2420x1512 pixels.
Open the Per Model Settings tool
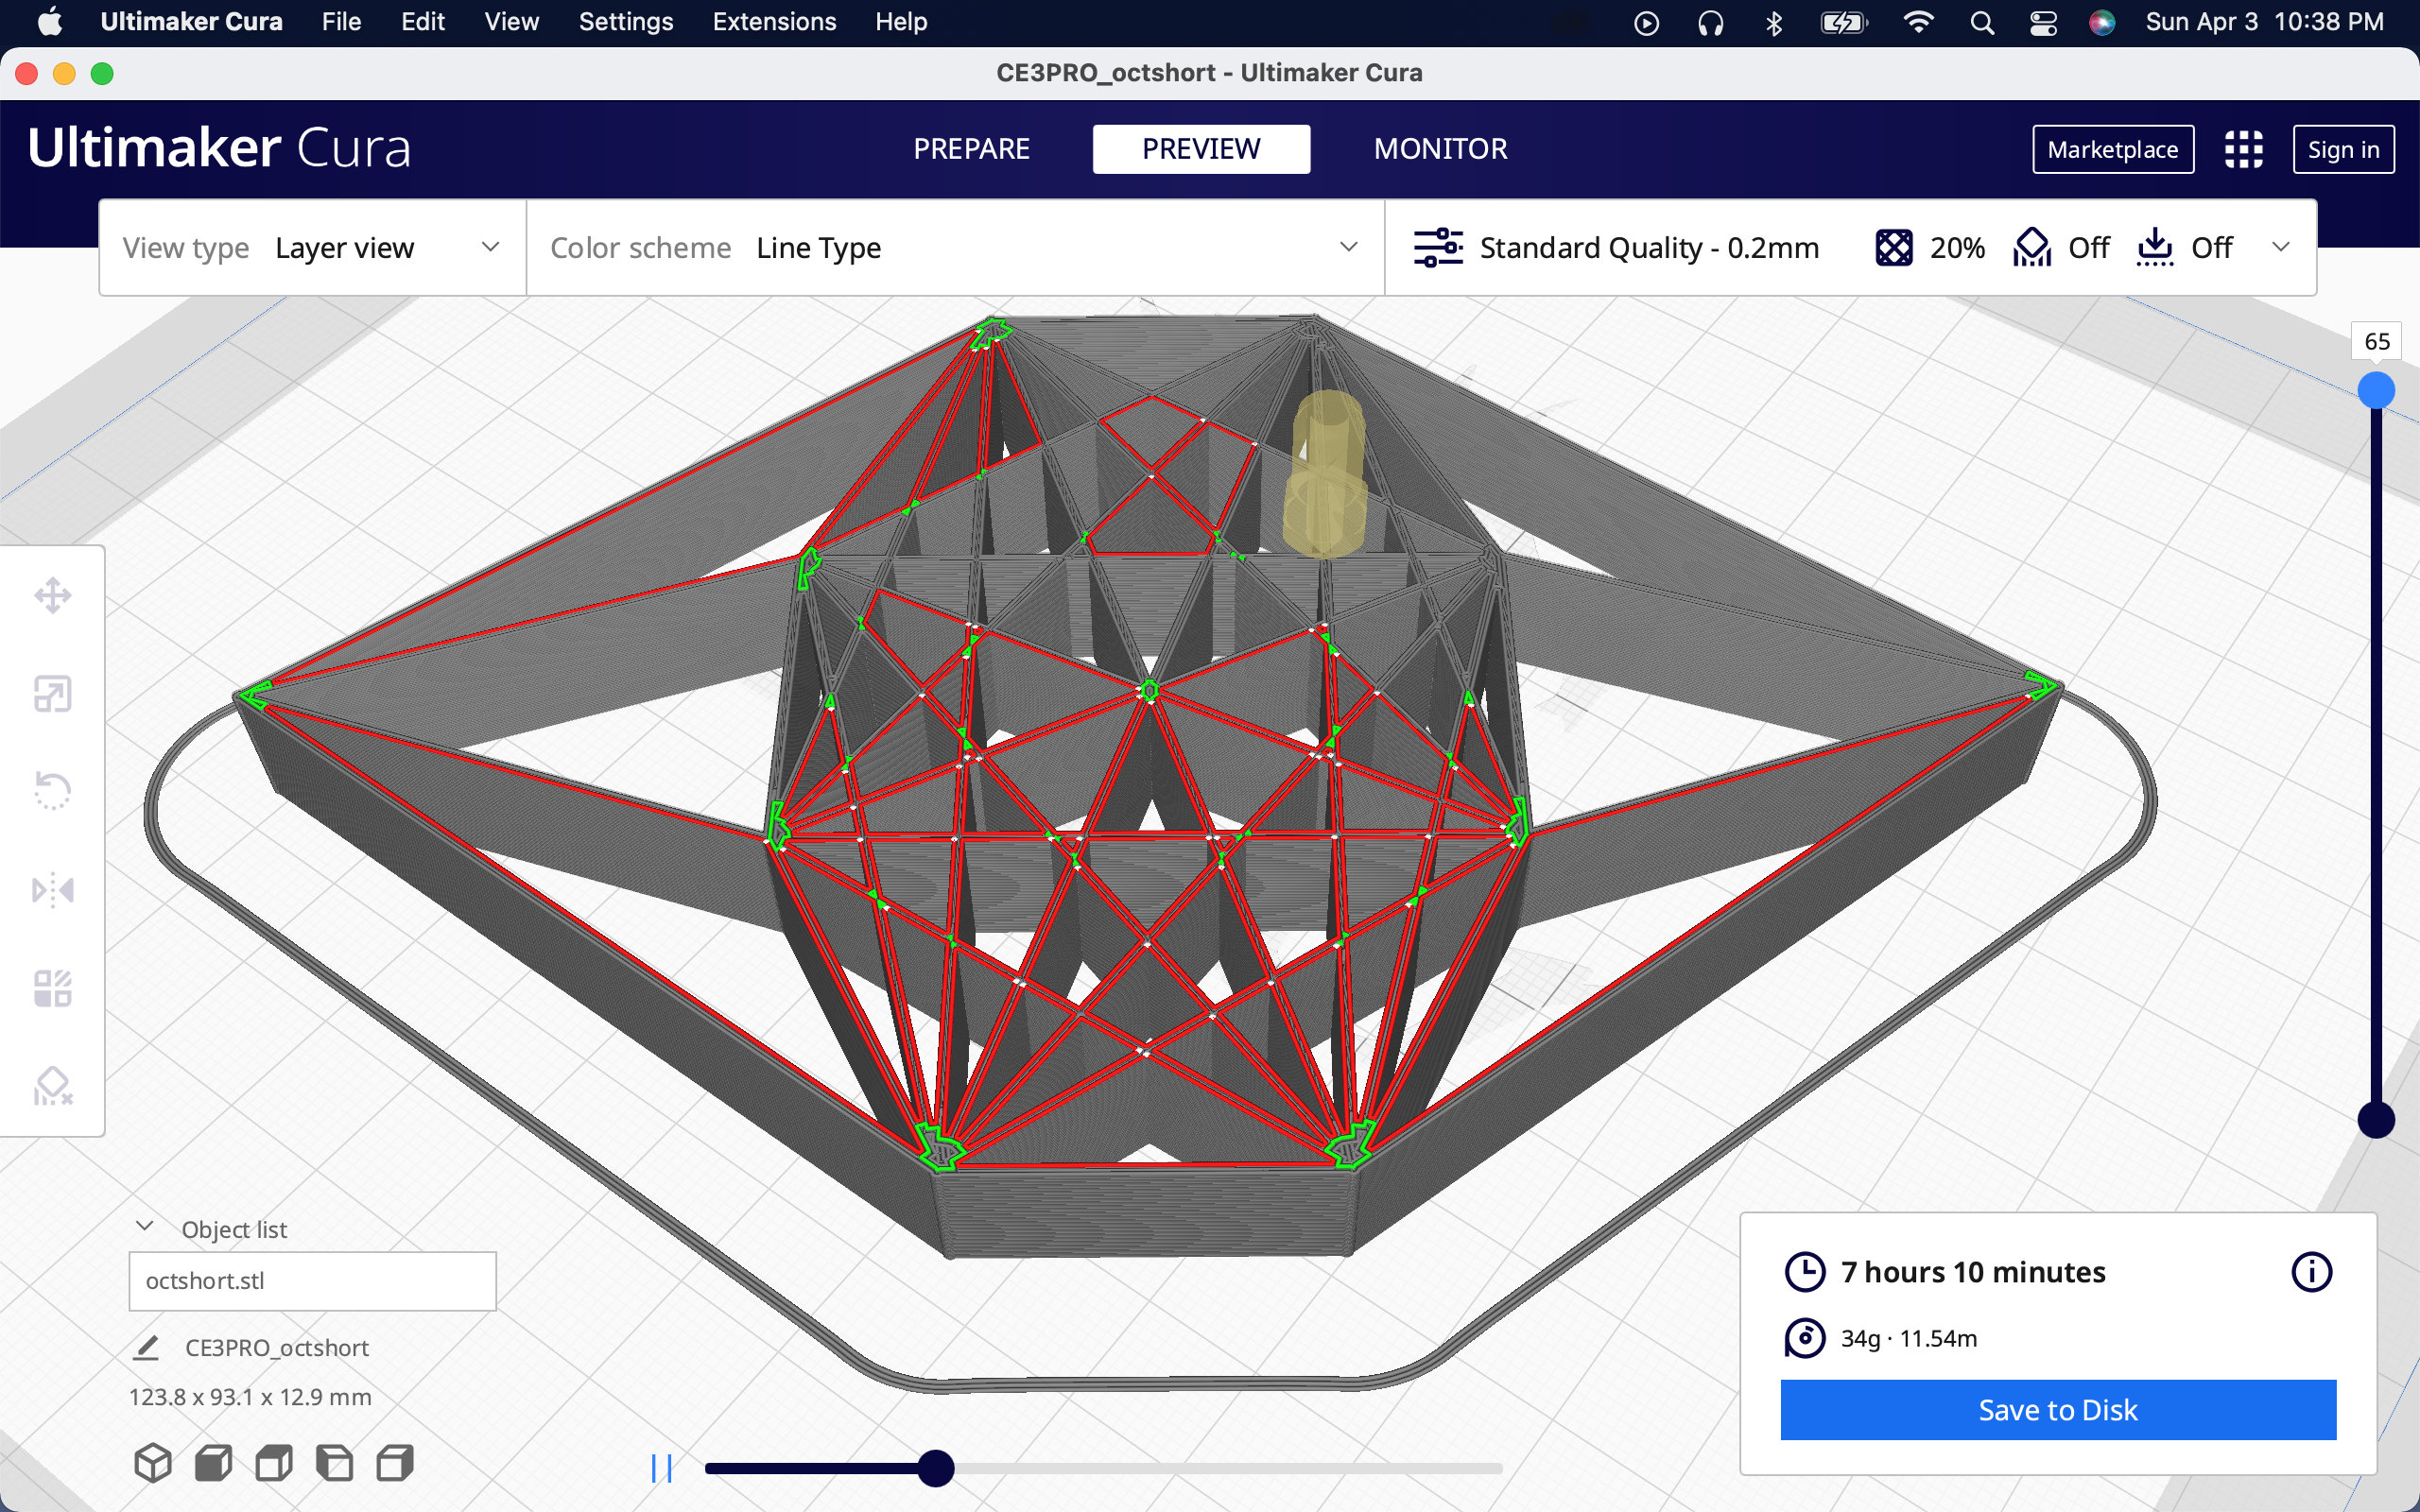(53, 988)
